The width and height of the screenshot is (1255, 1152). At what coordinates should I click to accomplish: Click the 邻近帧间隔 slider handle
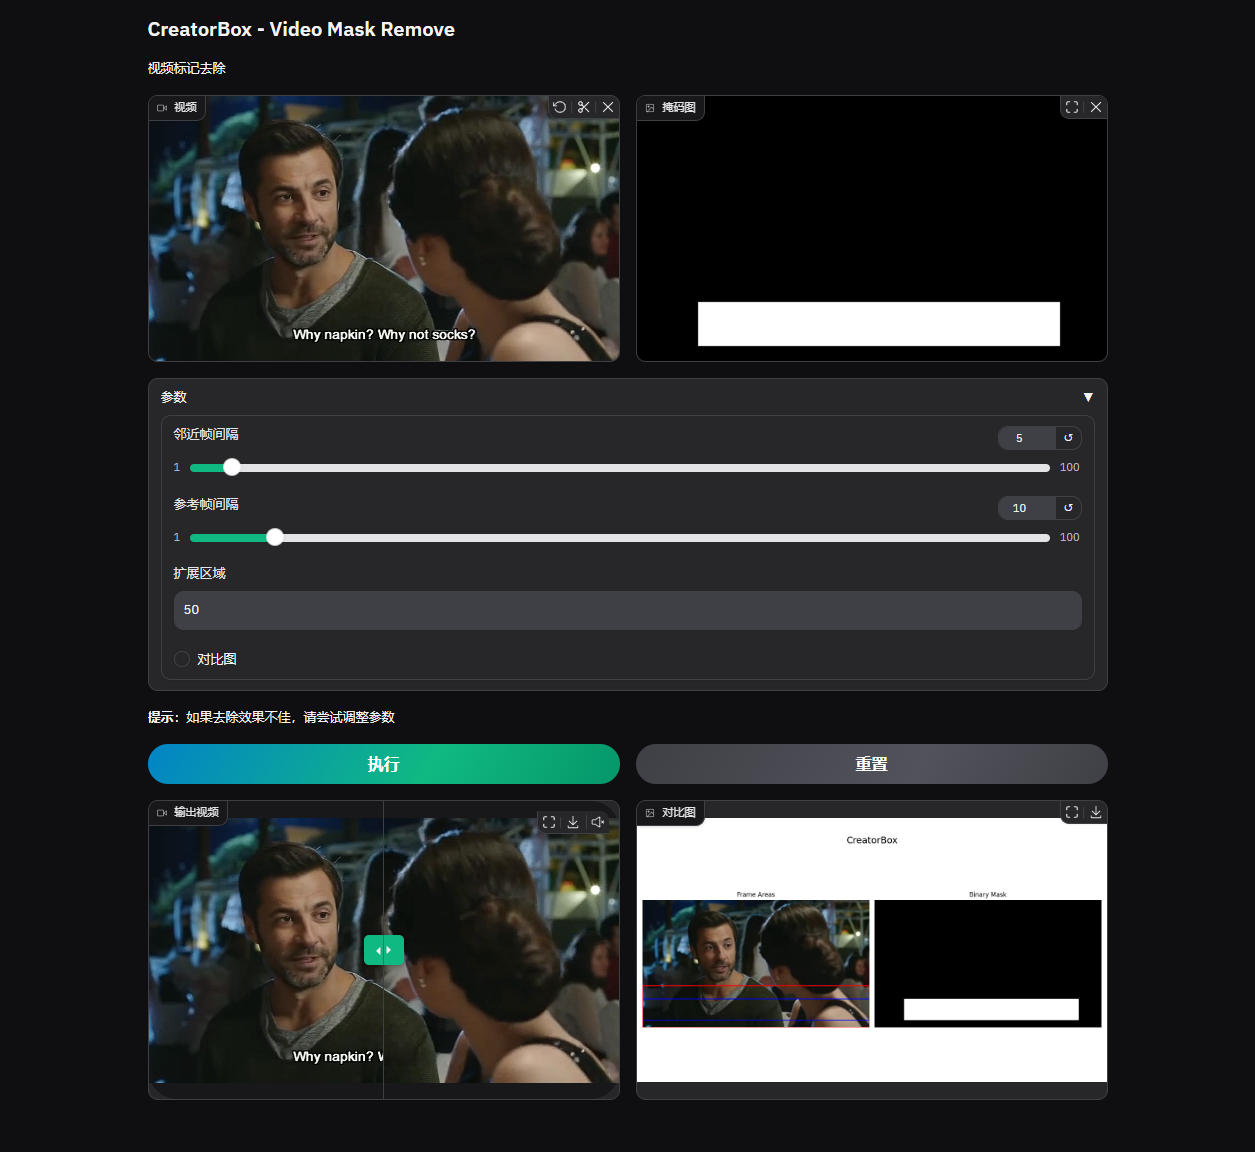232,467
